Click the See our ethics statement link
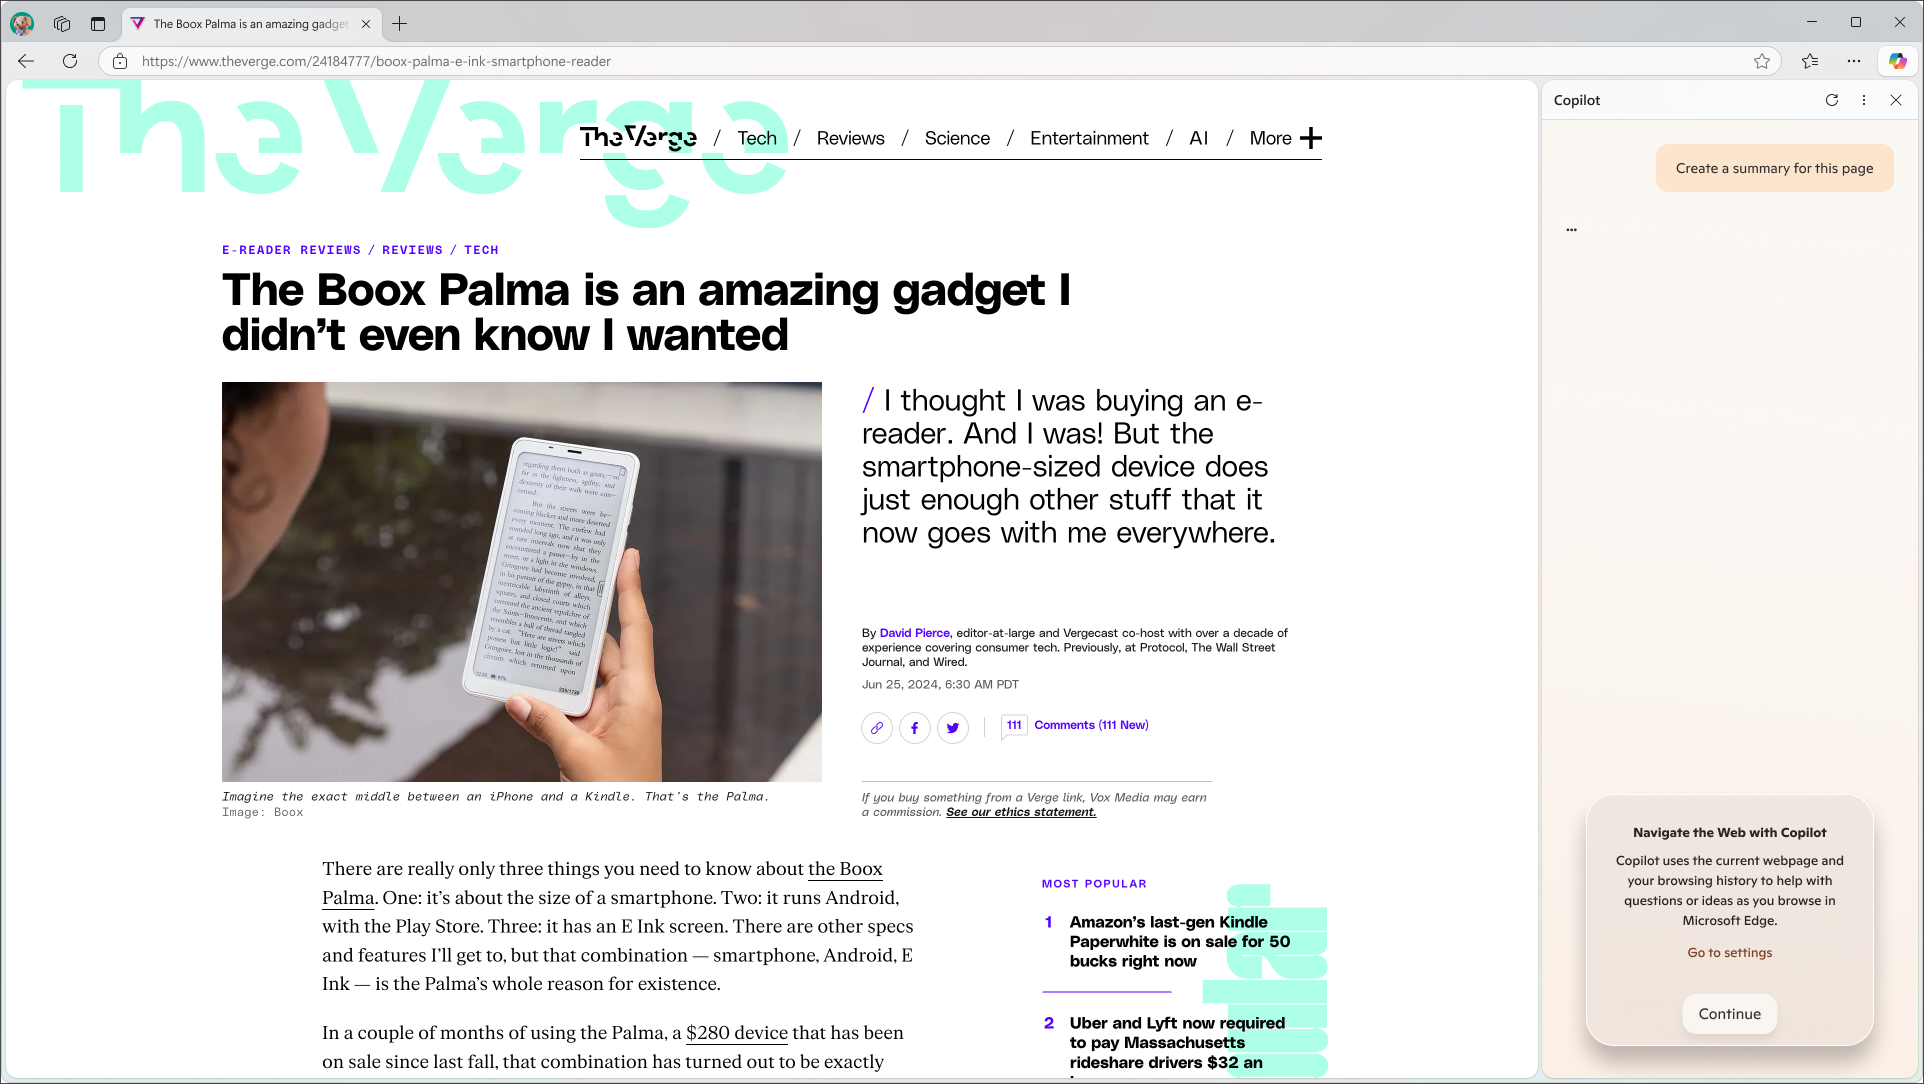 (1021, 812)
